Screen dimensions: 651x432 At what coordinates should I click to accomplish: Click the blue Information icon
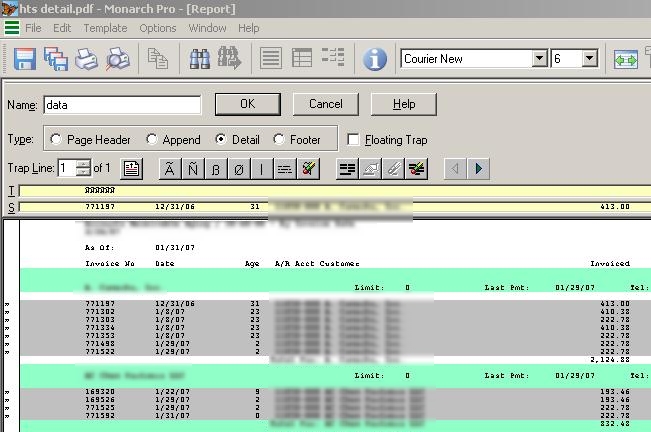[375, 60]
